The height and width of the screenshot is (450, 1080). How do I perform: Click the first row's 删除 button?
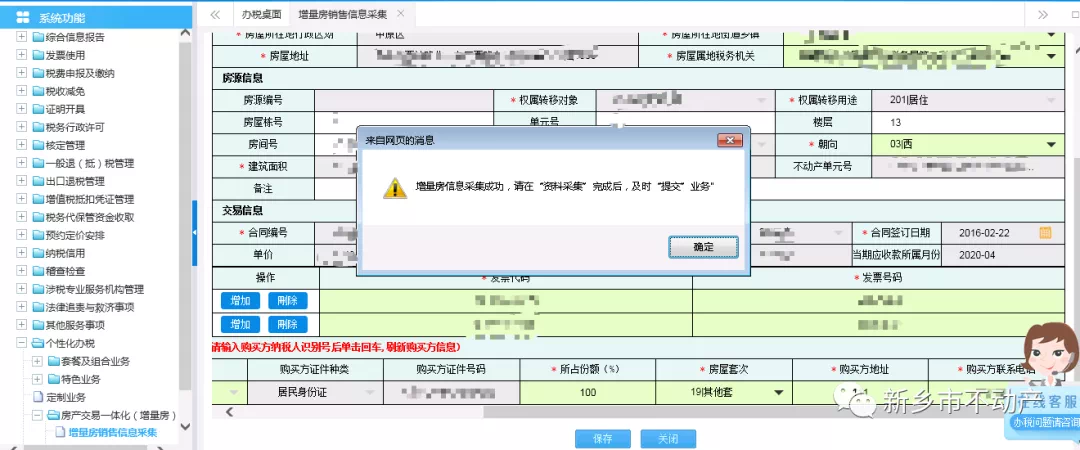(288, 300)
